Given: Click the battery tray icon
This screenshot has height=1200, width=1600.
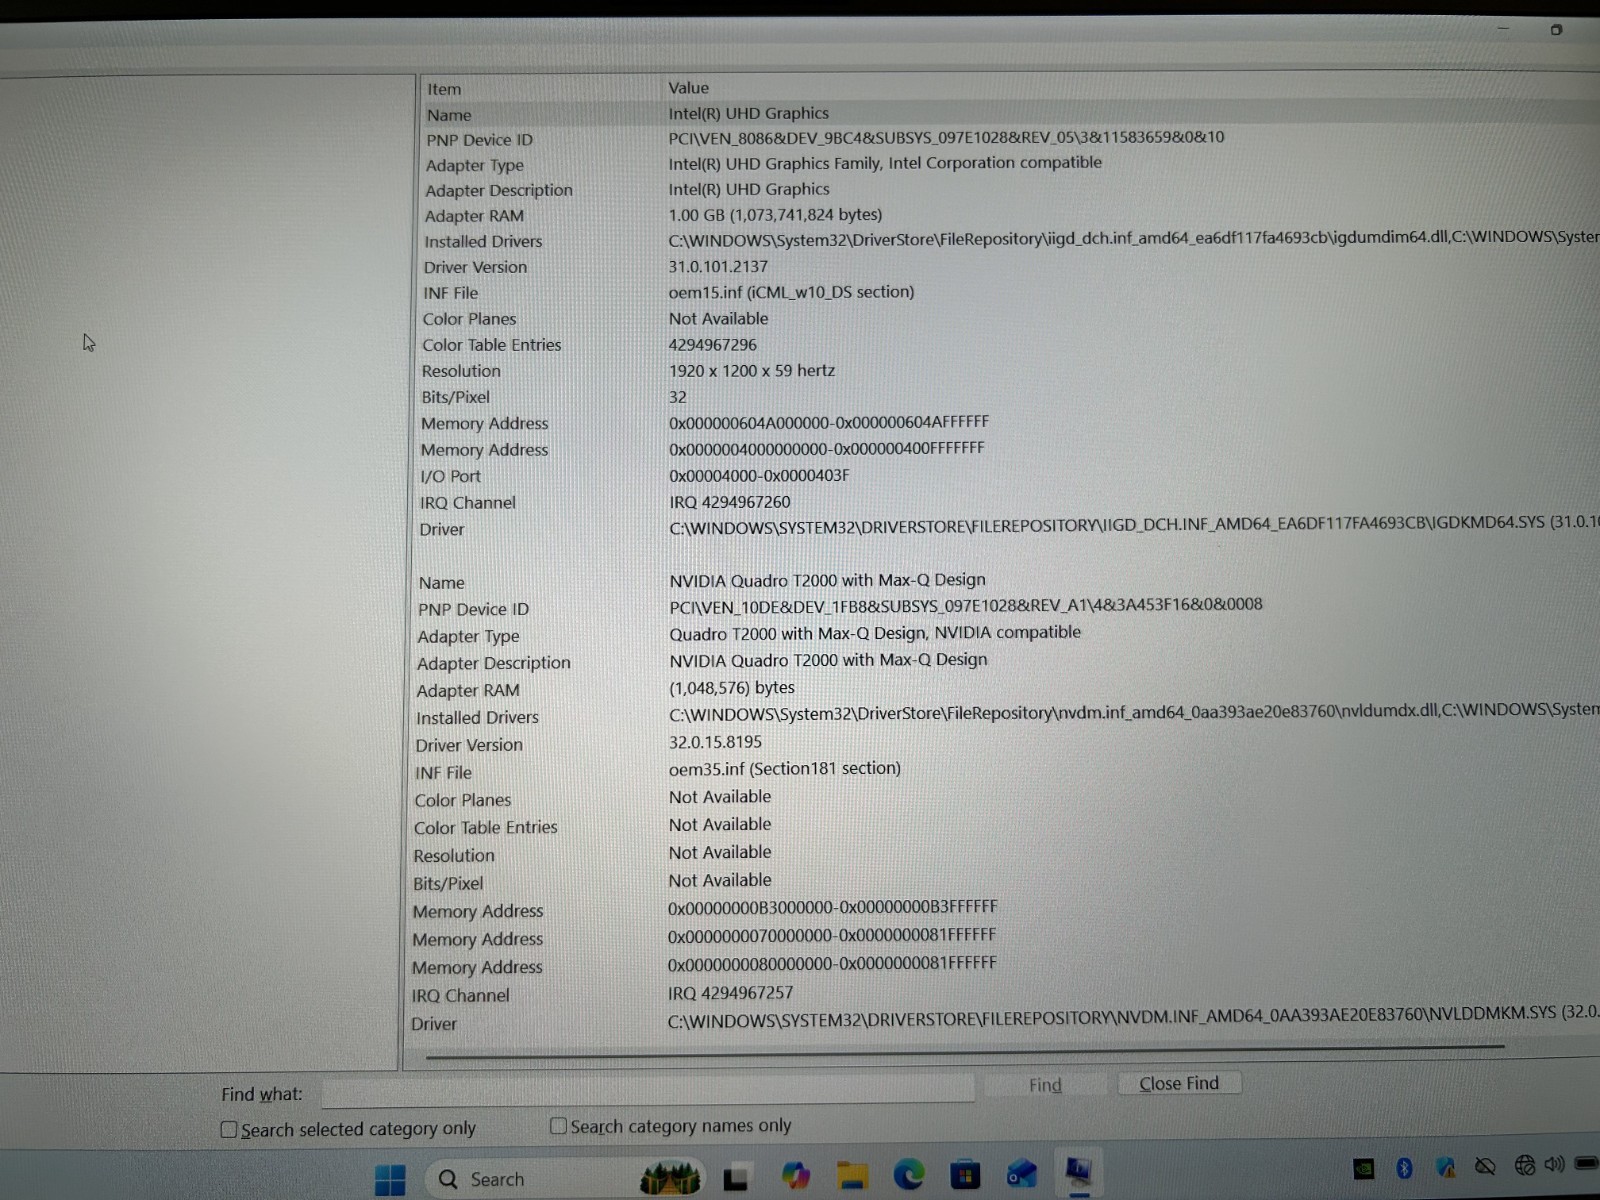Looking at the screenshot, I should pos(1586,1163).
